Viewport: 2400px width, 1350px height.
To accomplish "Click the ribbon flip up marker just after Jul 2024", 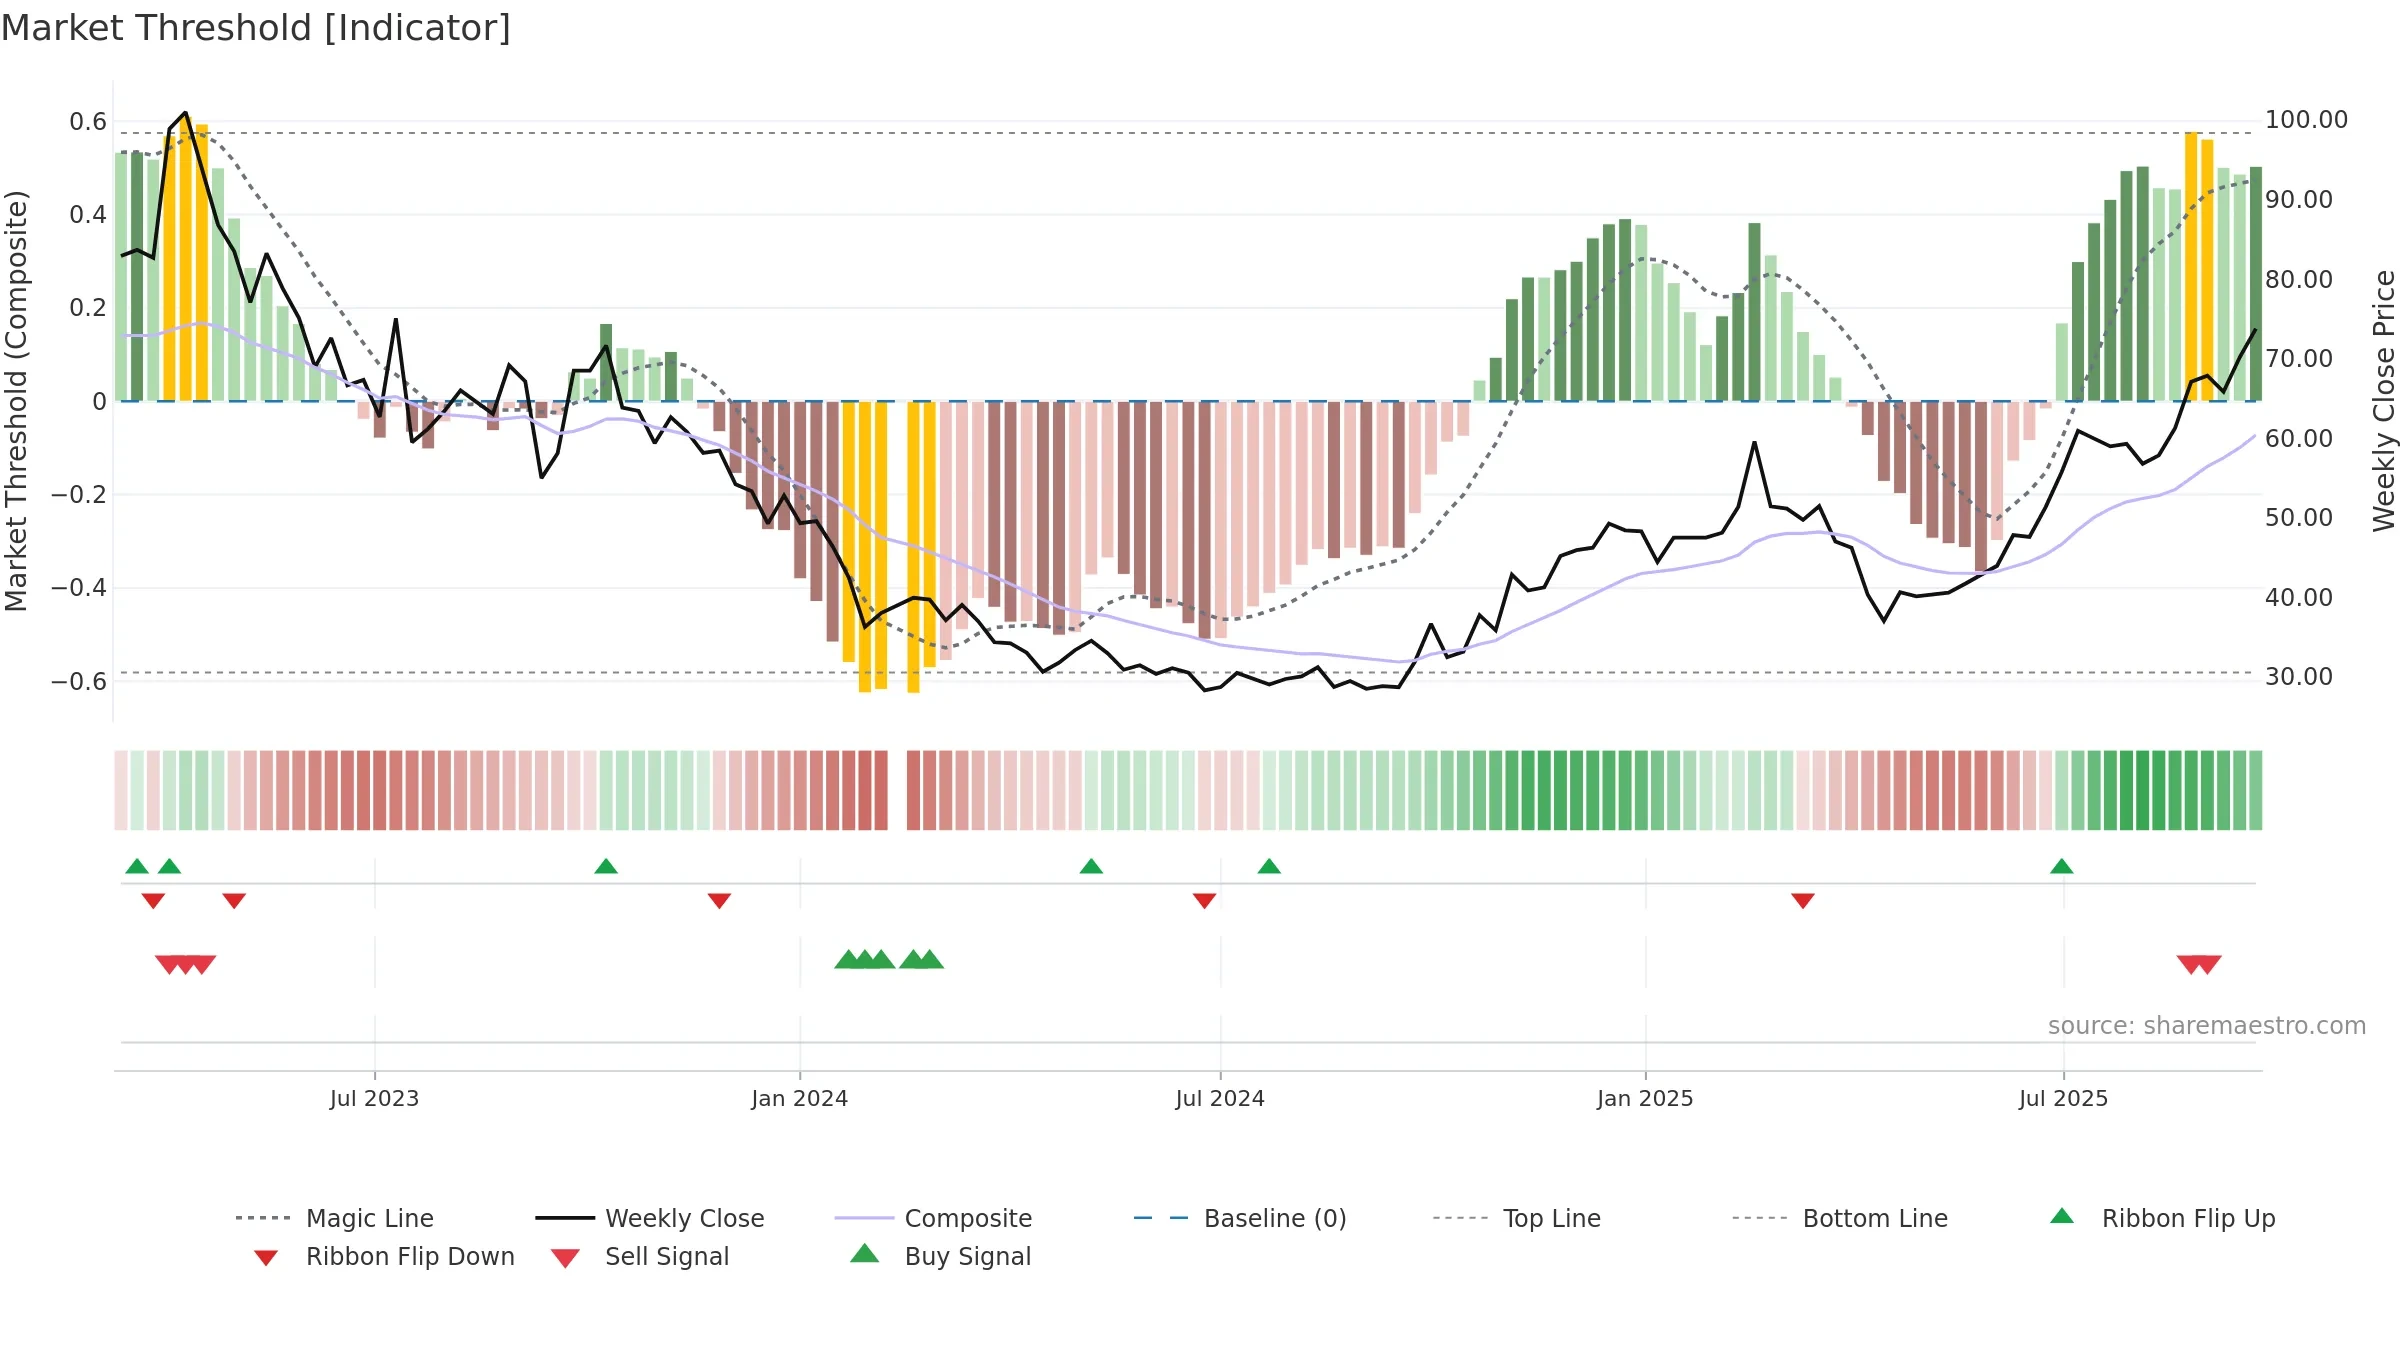I will coord(1269,866).
